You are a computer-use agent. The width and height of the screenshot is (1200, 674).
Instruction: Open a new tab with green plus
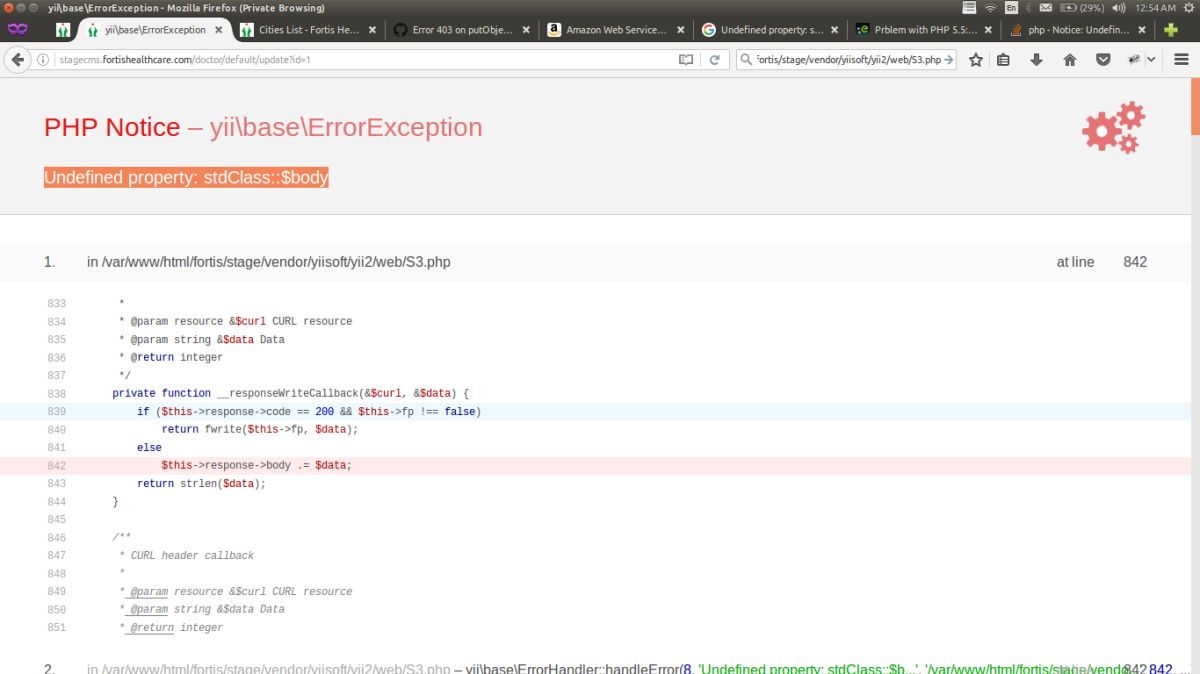1171,30
